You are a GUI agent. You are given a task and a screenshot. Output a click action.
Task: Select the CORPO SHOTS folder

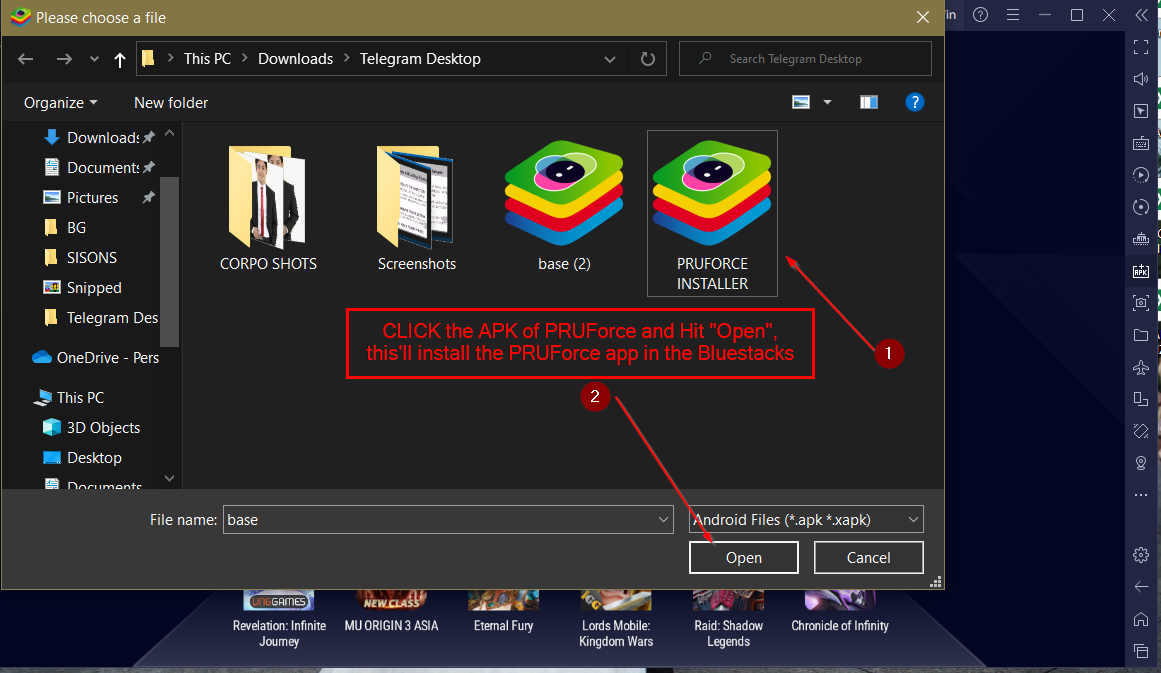tap(268, 208)
